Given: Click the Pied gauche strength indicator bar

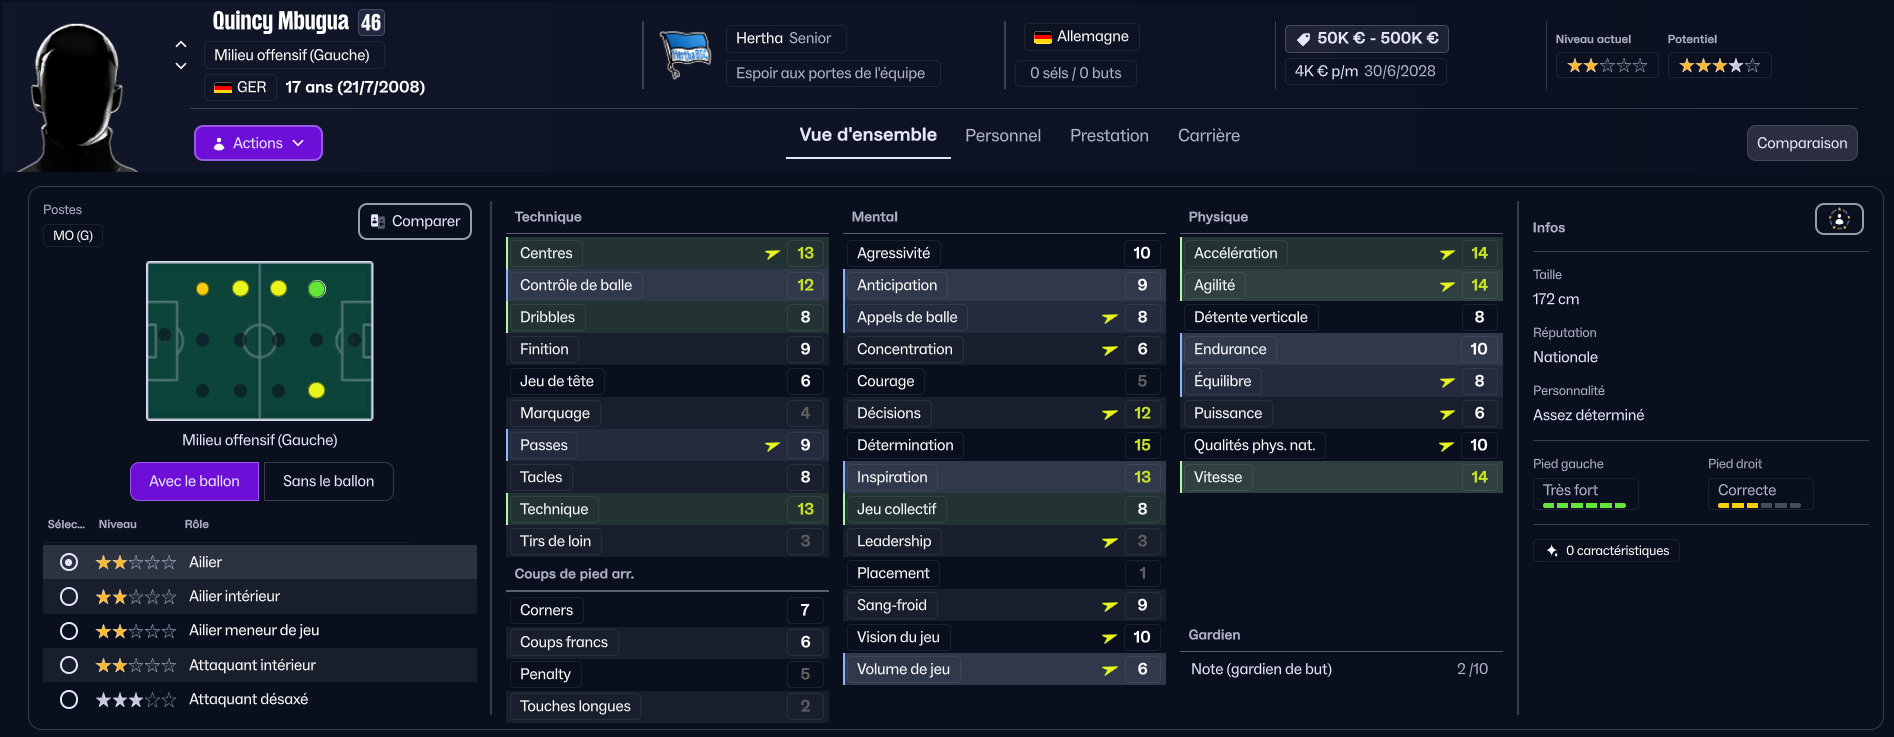Looking at the screenshot, I should 1584,506.
